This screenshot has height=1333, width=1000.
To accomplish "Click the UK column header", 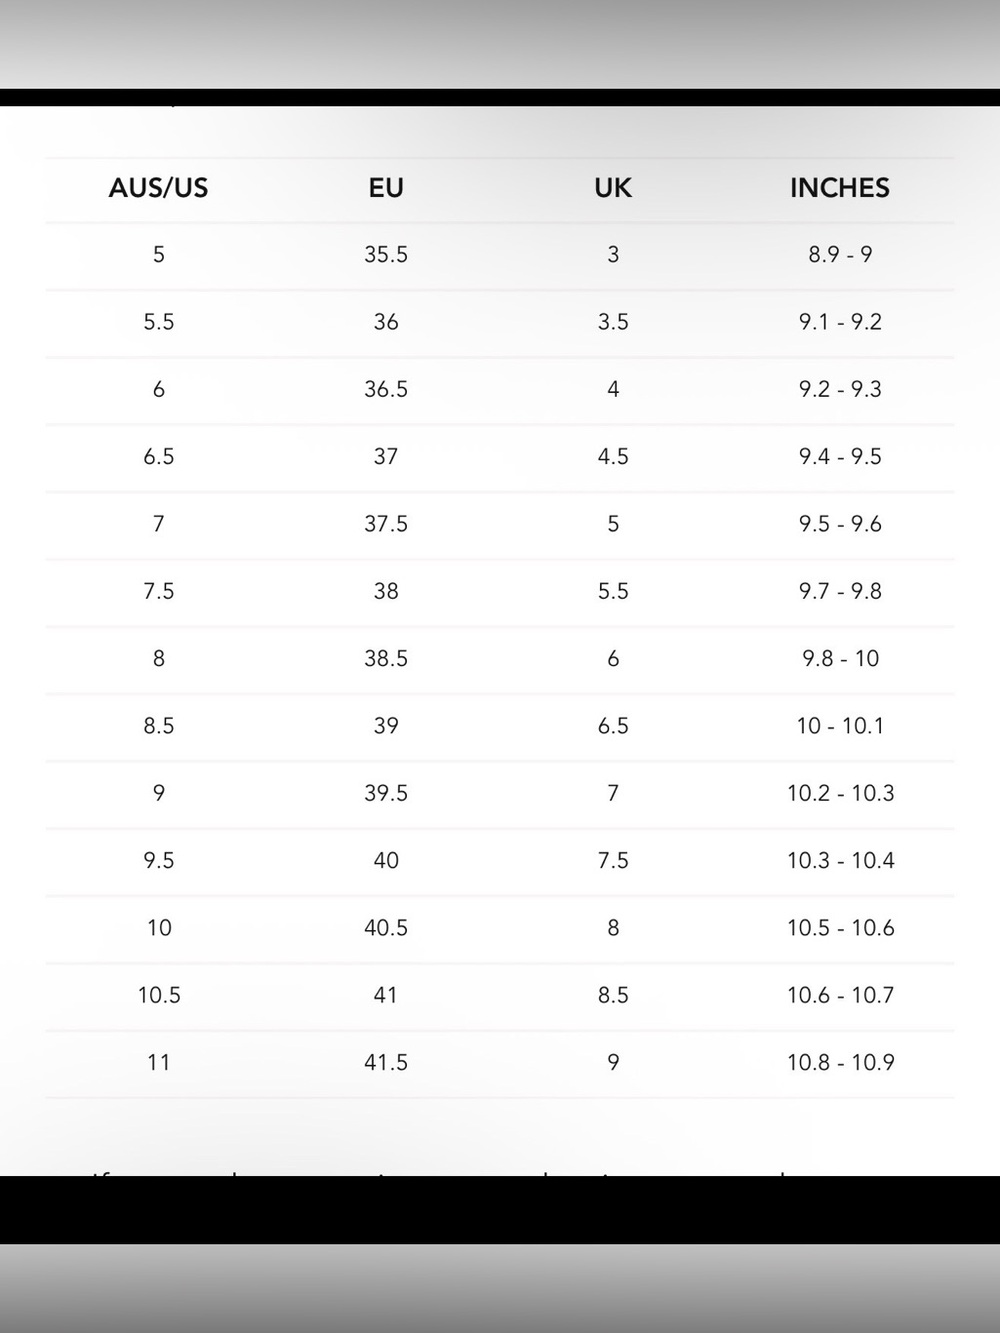I will tap(613, 188).
